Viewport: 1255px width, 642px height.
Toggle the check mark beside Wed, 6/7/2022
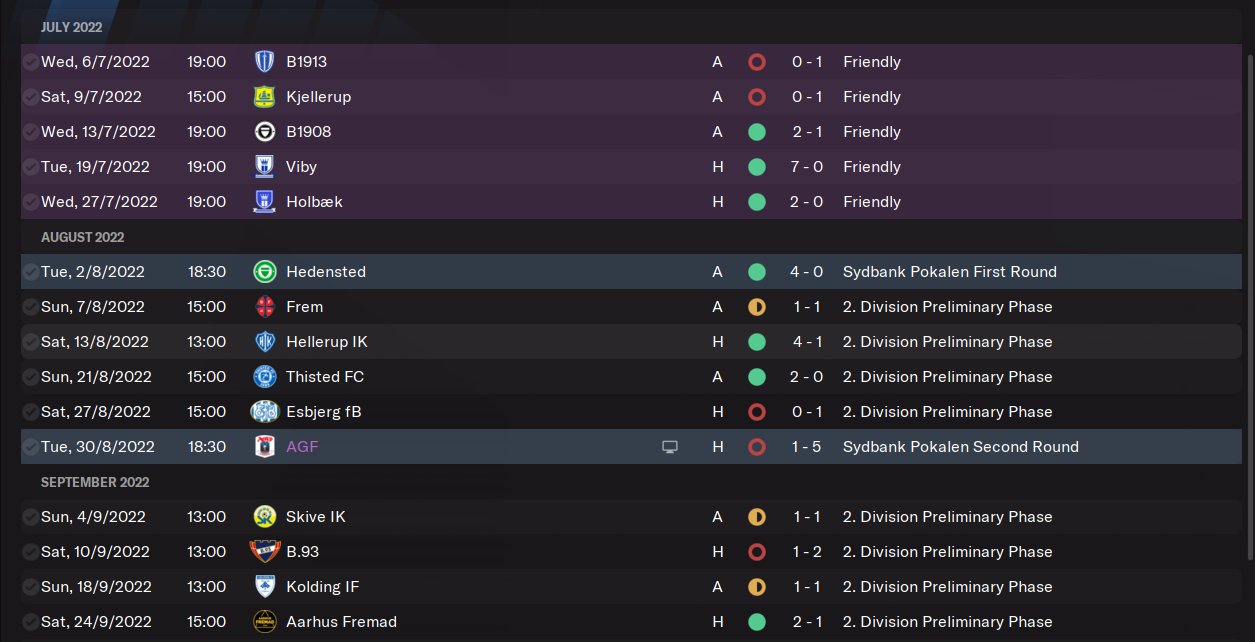pos(31,62)
